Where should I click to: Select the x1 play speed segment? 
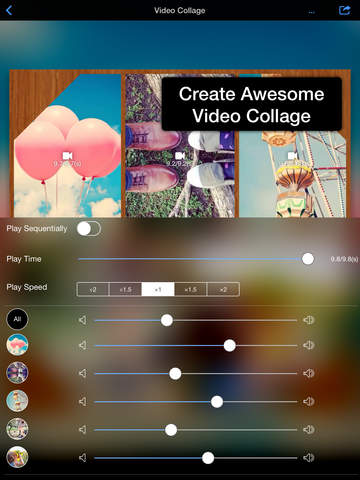158,289
